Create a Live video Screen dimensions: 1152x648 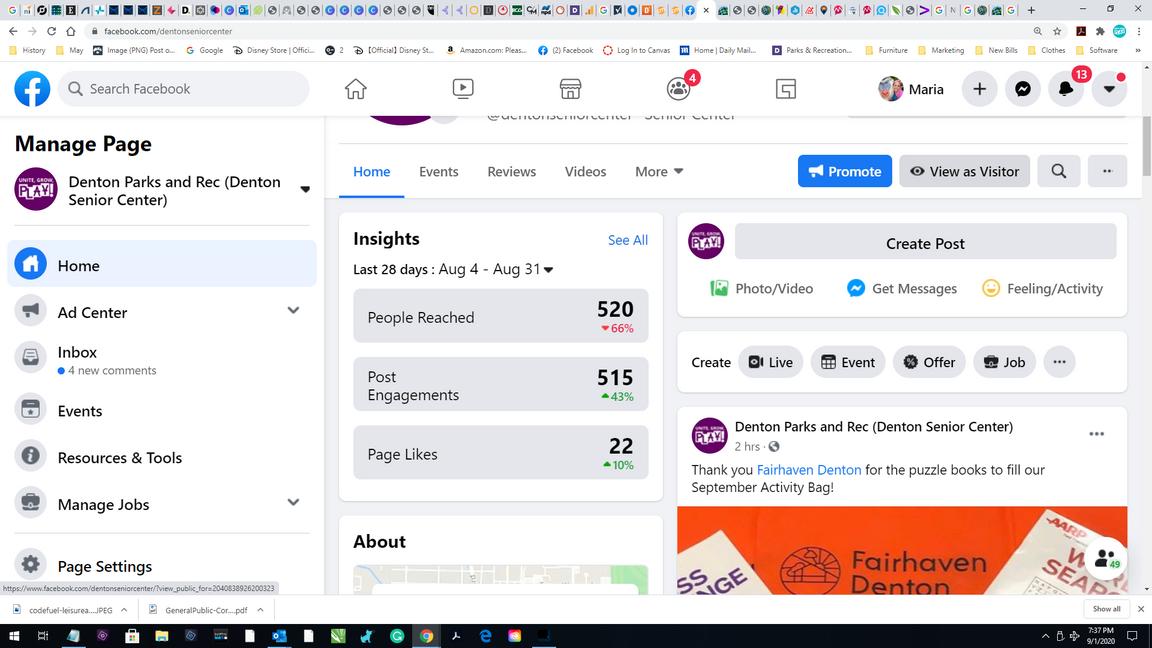pyautogui.click(x=771, y=362)
